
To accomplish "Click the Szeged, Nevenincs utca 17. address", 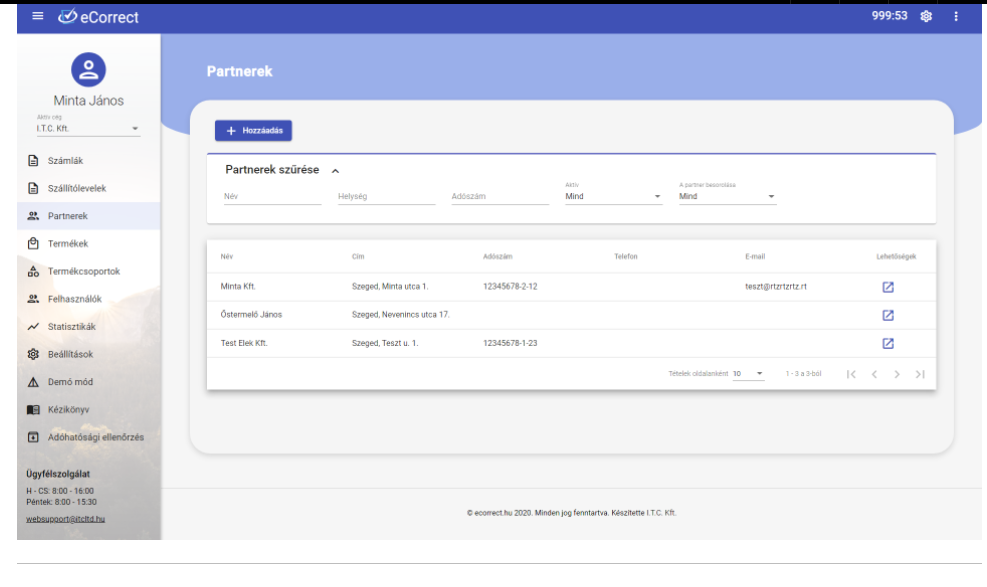I will click(x=400, y=315).
